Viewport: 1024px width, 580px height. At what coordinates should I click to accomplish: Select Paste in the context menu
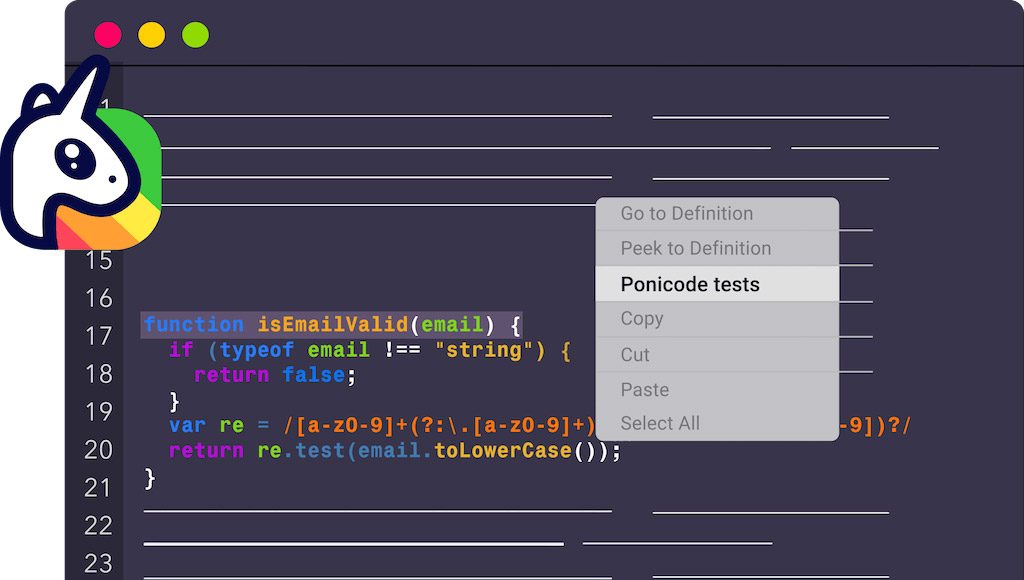pos(717,390)
